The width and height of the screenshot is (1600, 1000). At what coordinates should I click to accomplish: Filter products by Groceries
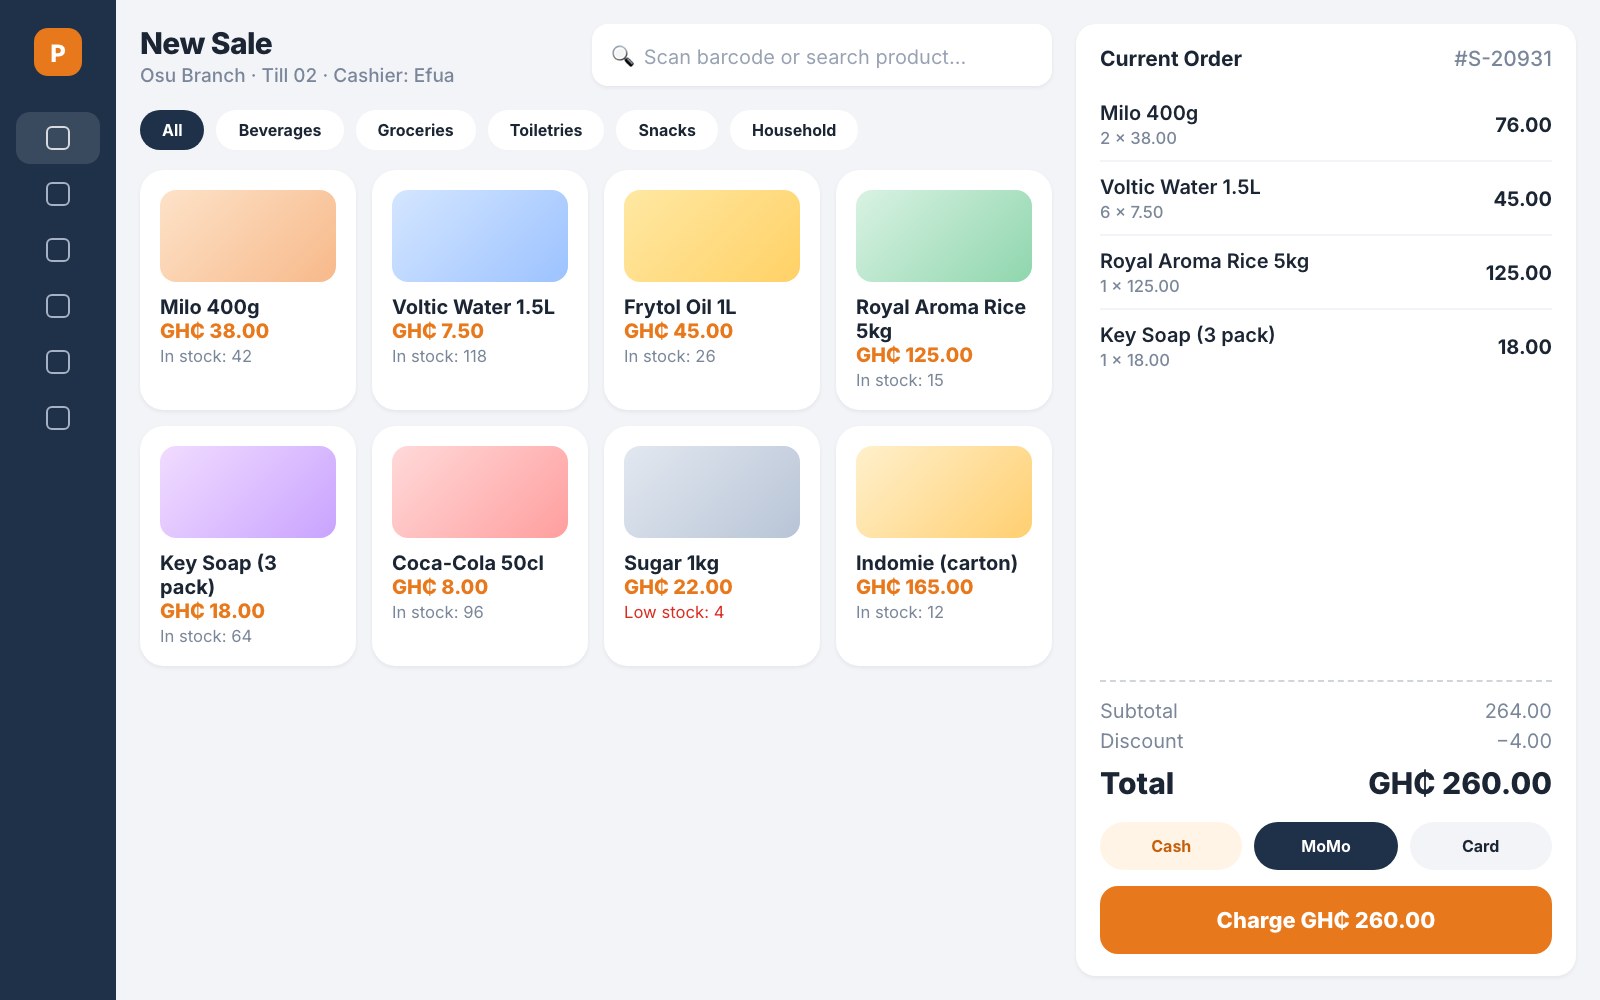pyautogui.click(x=415, y=130)
